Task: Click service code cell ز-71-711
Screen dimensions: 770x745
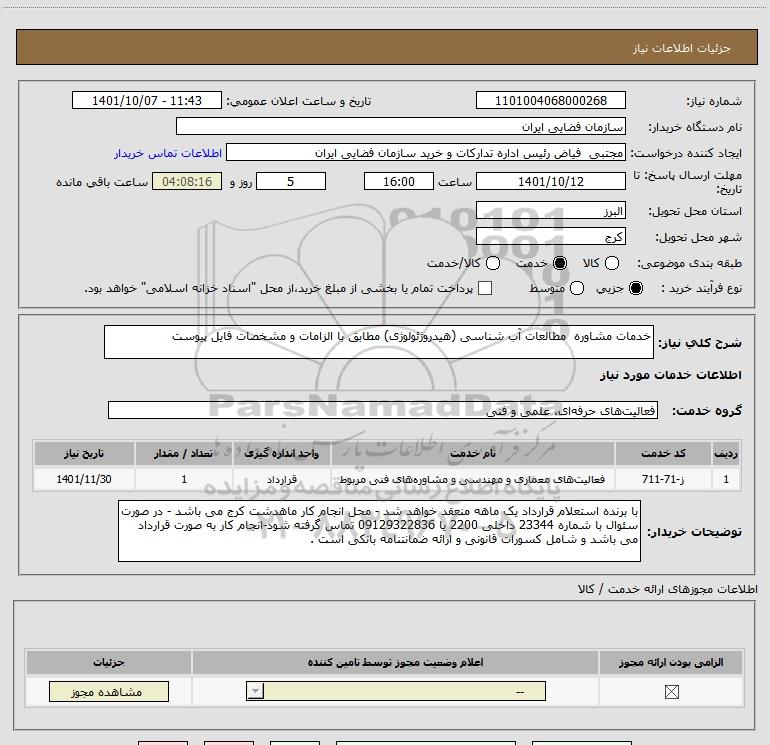Action: tap(663, 479)
